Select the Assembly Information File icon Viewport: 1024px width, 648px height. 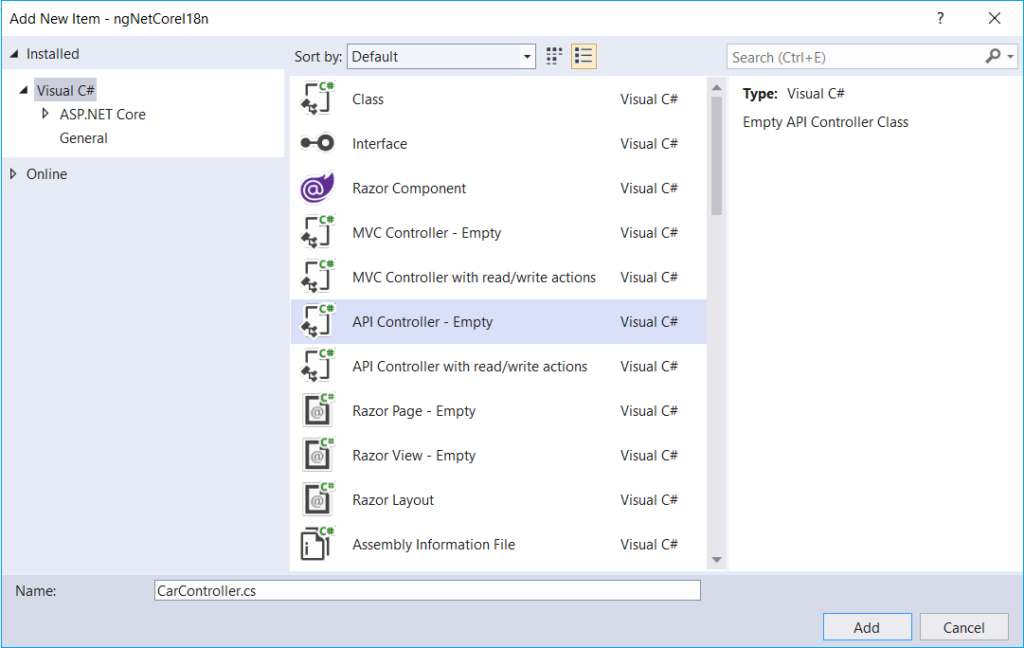(x=317, y=543)
